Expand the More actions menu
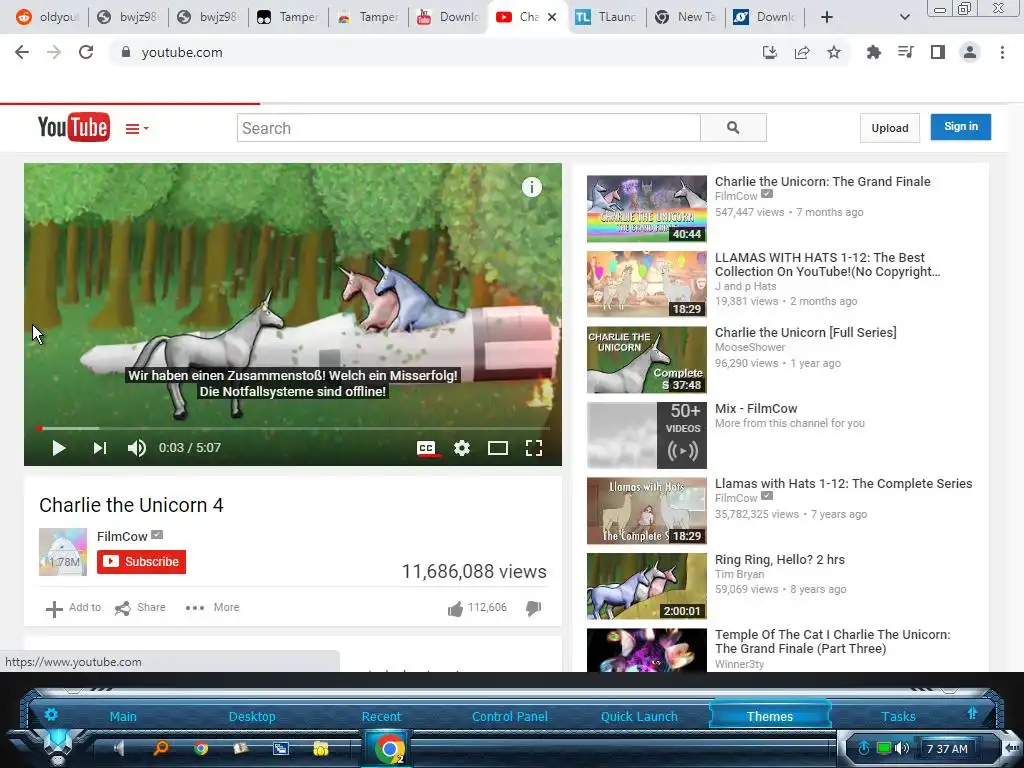 click(212, 608)
